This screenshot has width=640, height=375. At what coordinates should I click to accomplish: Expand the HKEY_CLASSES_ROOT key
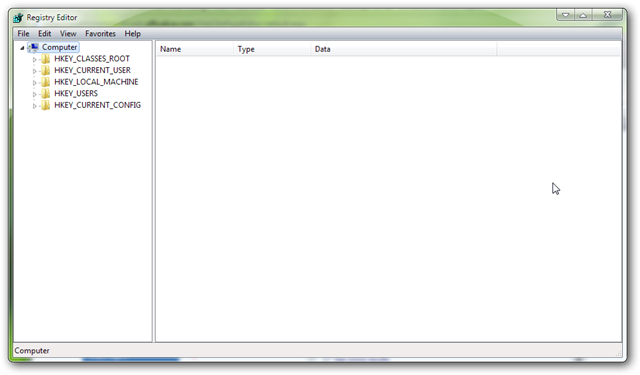[x=35, y=60]
